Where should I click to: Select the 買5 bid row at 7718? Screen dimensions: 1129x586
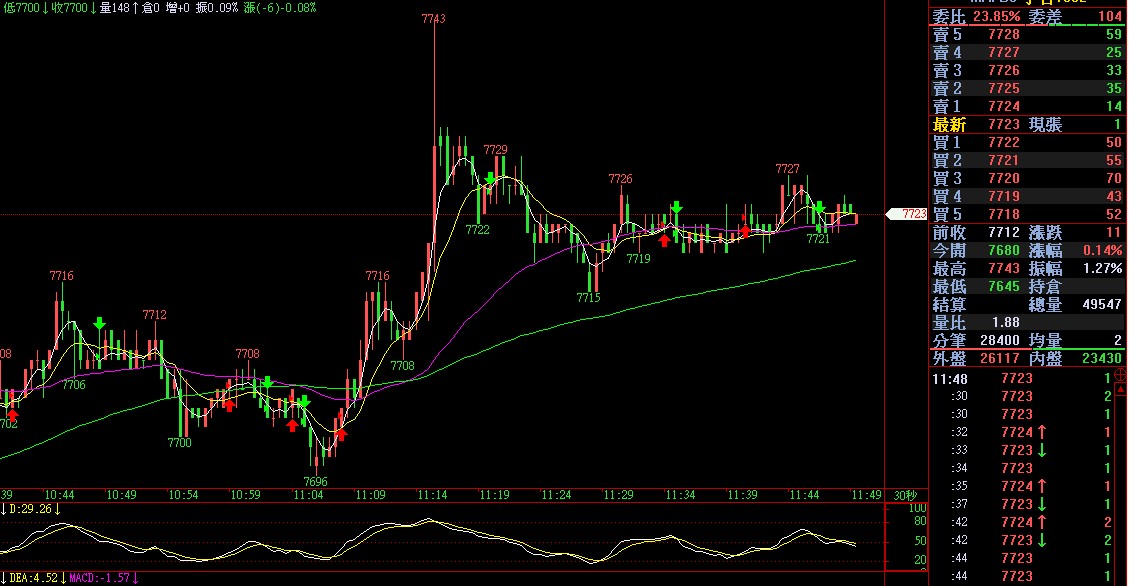pyautogui.click(x=1027, y=215)
